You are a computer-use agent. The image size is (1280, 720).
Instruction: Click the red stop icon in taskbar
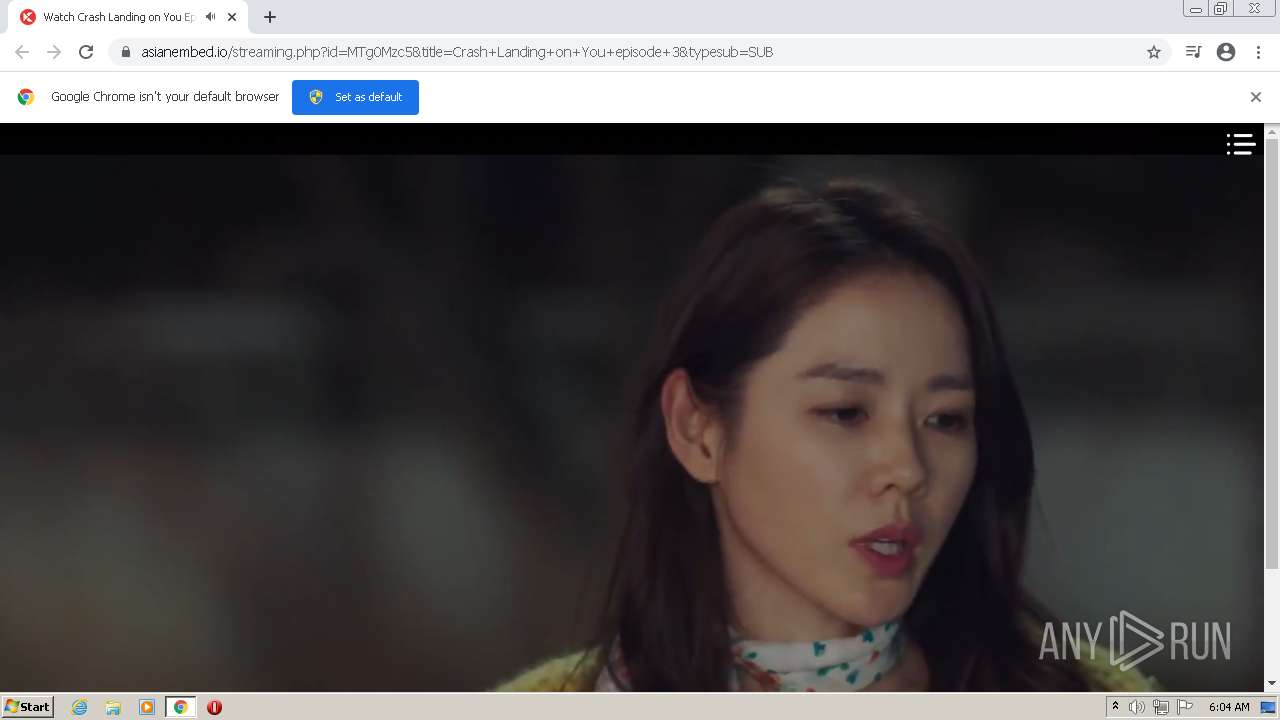tap(214, 707)
